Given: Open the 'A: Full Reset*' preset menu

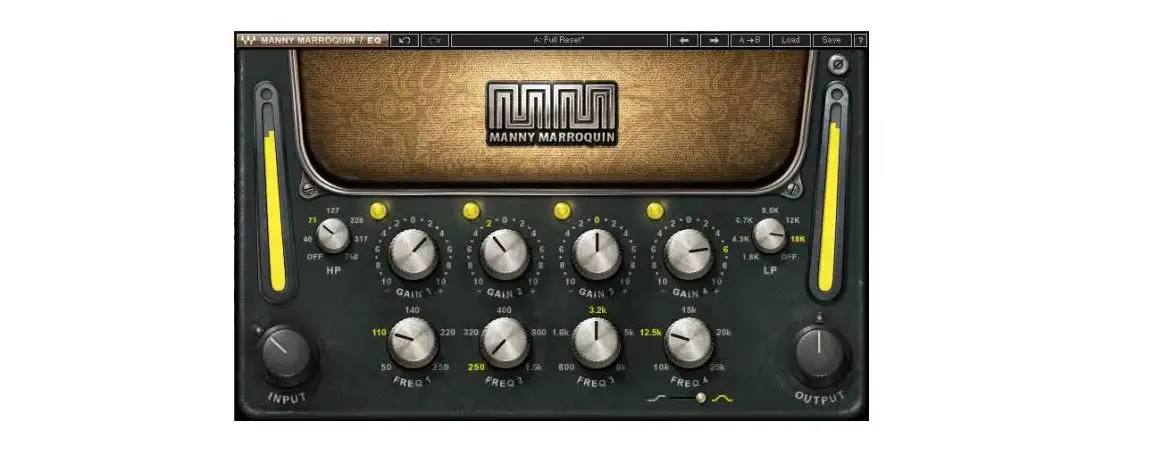Looking at the screenshot, I should tap(558, 41).
